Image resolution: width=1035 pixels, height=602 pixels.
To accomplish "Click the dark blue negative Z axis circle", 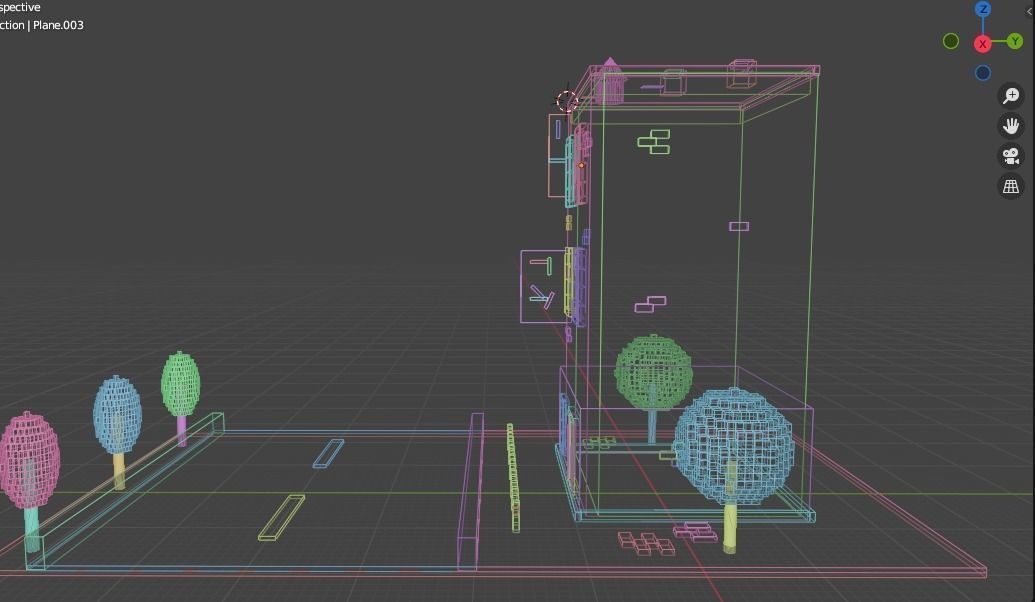I will [983, 73].
